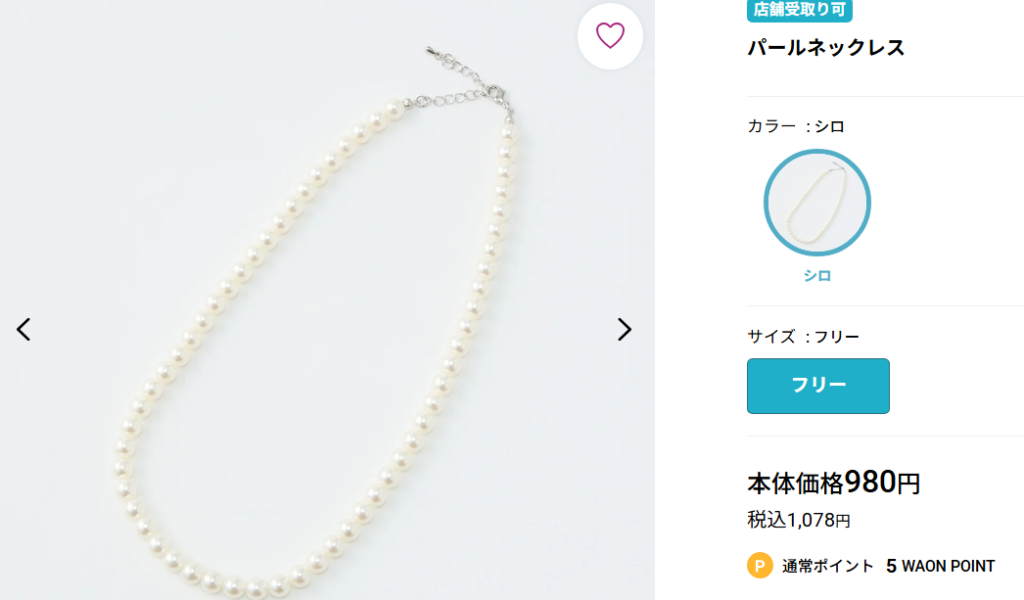The image size is (1024, 600).
Task: Advance to the next product image
Action: 625,329
